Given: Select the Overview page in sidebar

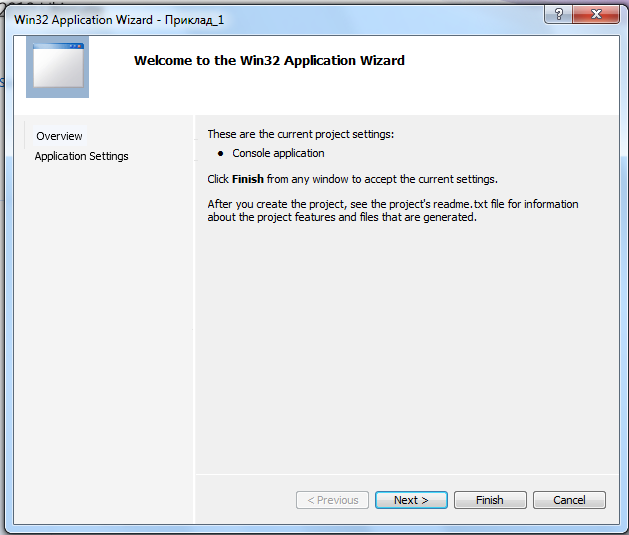Looking at the screenshot, I should (59, 136).
